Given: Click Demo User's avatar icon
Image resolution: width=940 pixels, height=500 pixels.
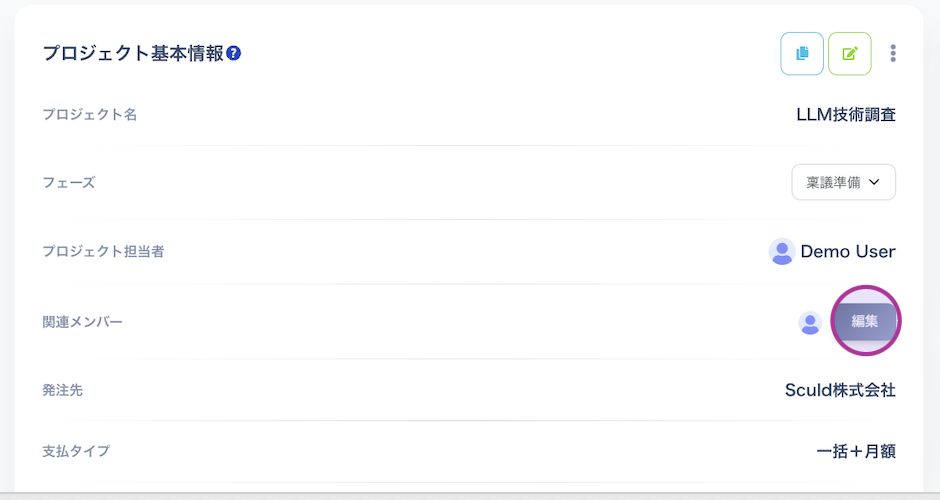Looking at the screenshot, I should click(781, 252).
